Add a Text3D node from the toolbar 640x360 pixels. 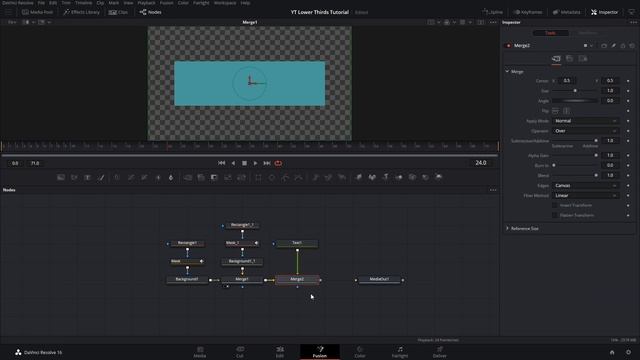click(386, 177)
